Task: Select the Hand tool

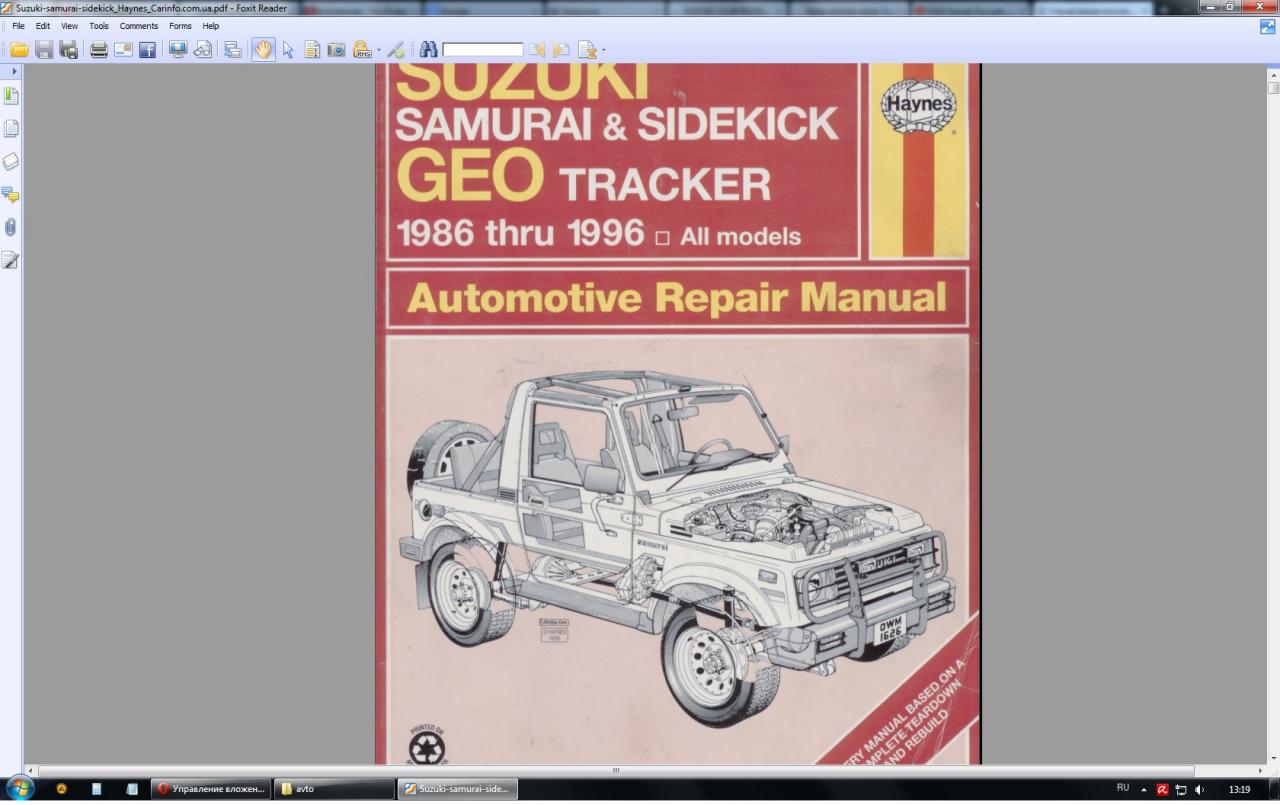Action: coord(263,50)
